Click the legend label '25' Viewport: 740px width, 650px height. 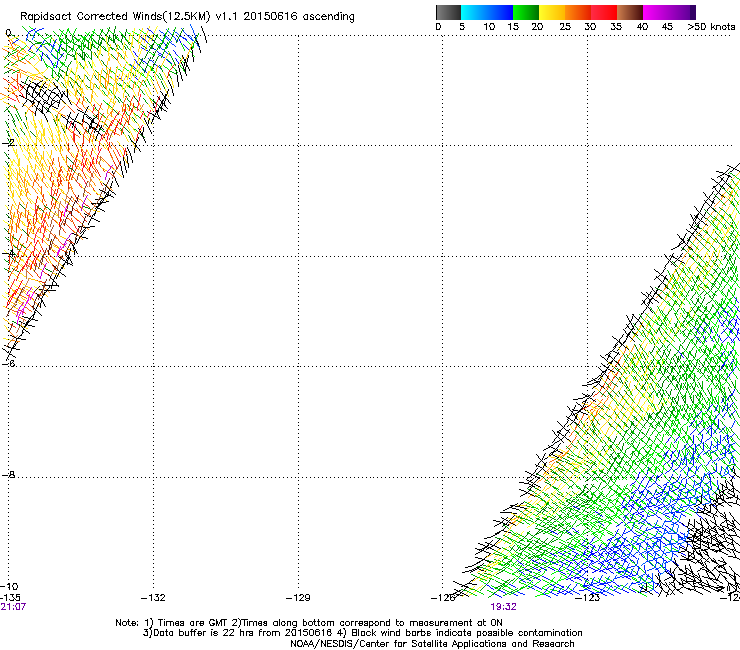565,27
